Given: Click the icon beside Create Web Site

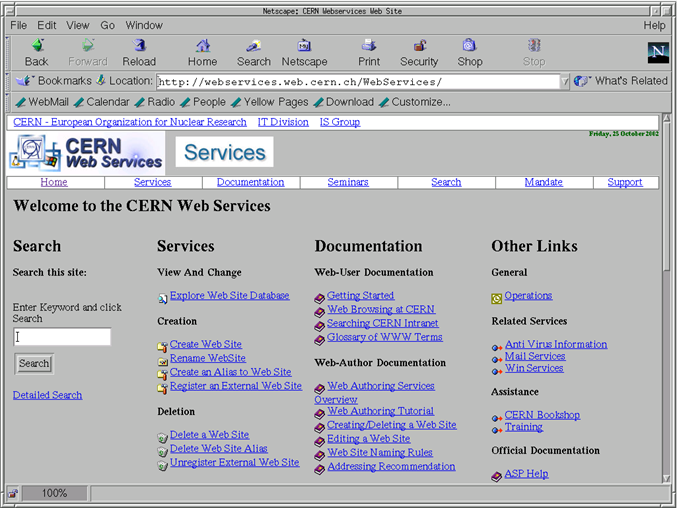Looking at the screenshot, I should pos(162,347).
